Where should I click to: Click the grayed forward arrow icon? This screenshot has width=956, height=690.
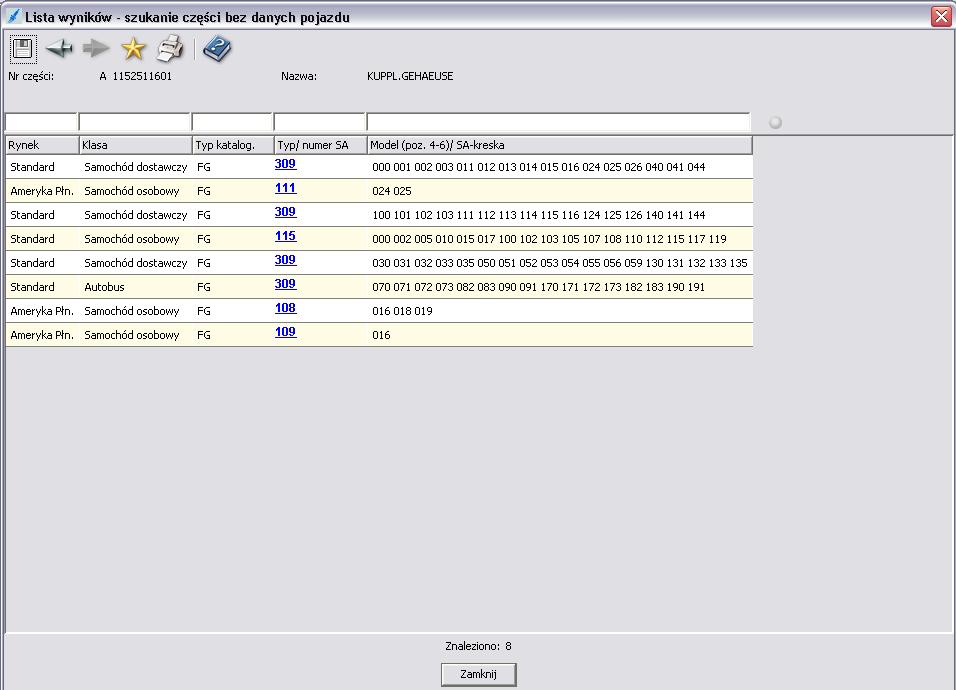tap(96, 48)
